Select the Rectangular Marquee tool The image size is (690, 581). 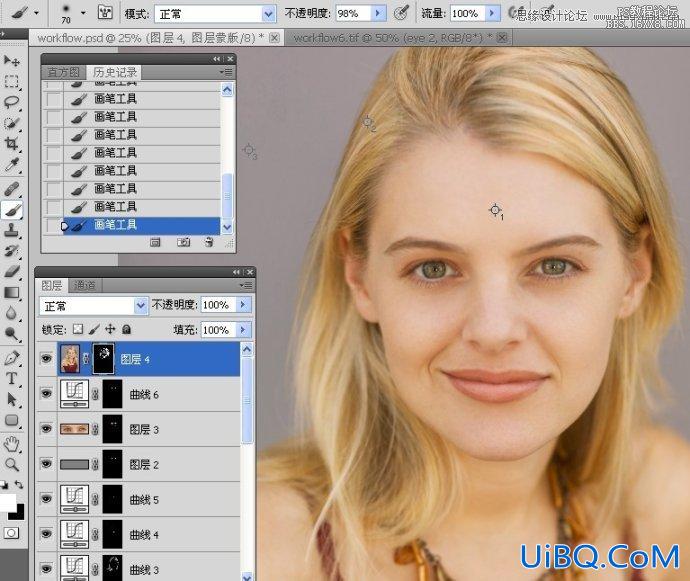tap(11, 81)
